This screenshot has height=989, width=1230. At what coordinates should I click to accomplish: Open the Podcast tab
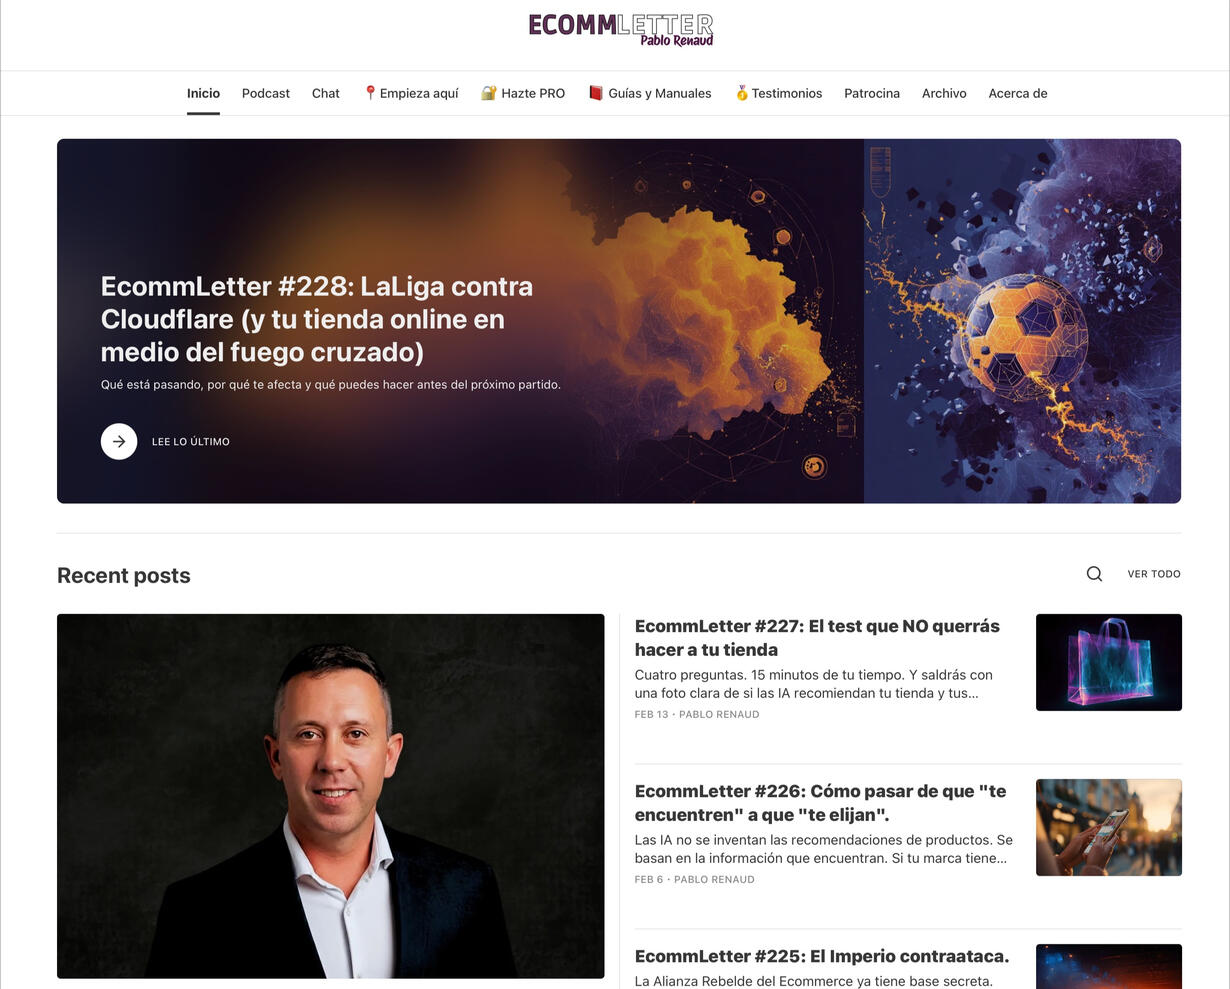(266, 93)
